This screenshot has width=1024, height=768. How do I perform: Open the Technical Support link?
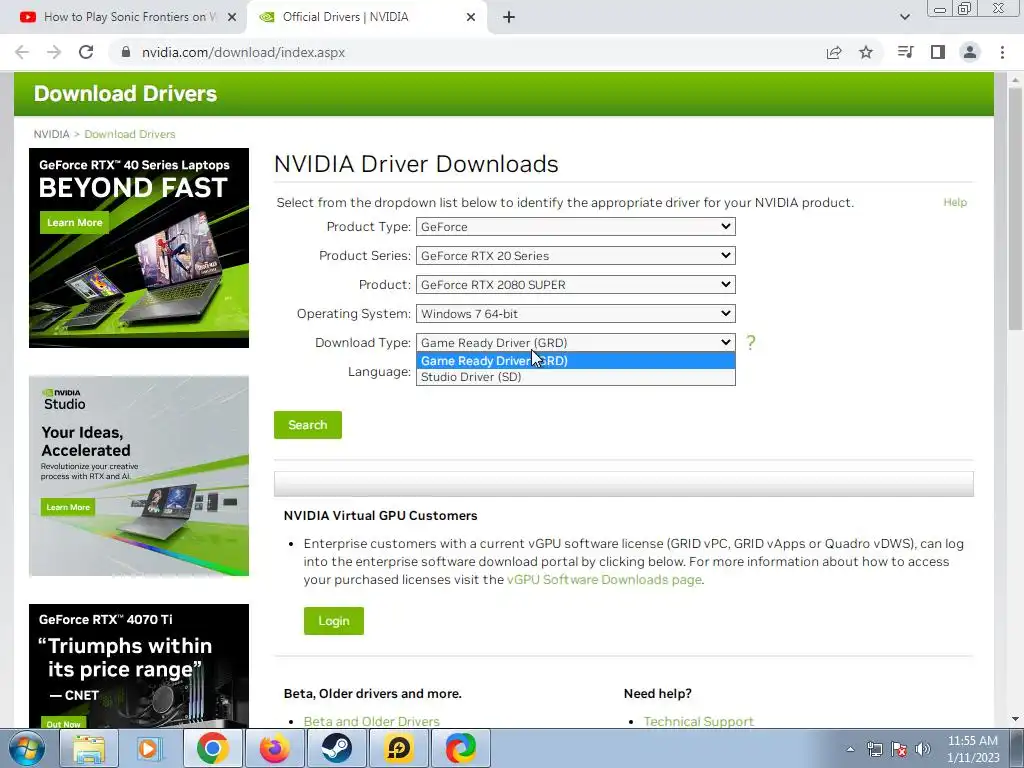pos(698,721)
